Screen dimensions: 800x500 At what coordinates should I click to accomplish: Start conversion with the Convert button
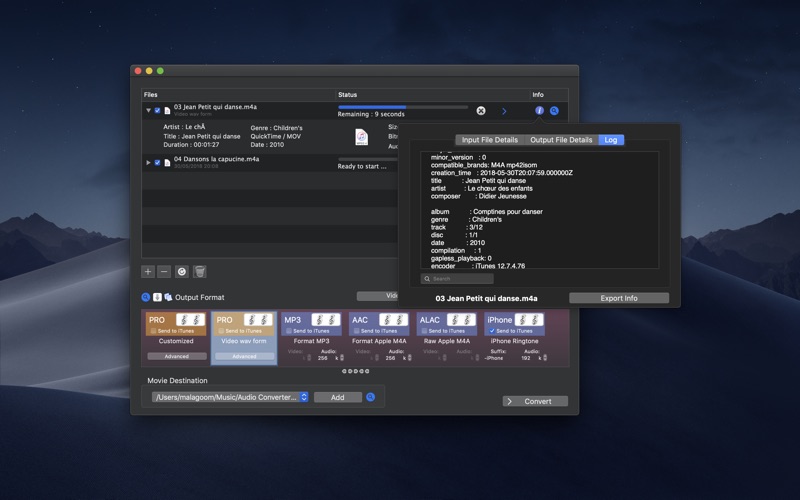535,401
